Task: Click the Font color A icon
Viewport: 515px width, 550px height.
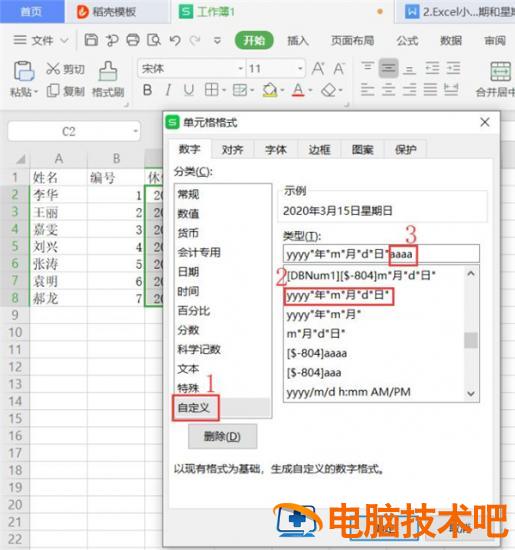Action: pyautogui.click(x=298, y=90)
